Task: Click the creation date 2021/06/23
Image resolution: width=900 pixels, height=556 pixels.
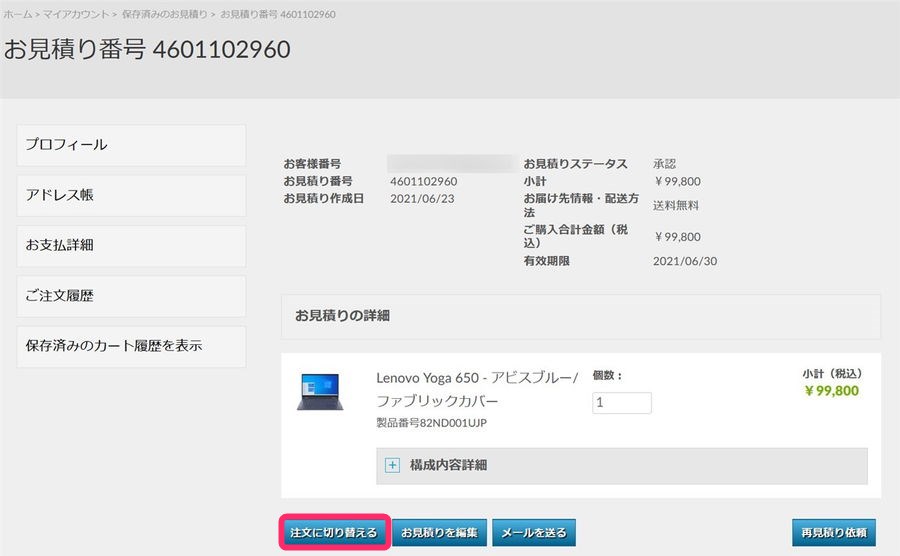Action: click(x=422, y=199)
